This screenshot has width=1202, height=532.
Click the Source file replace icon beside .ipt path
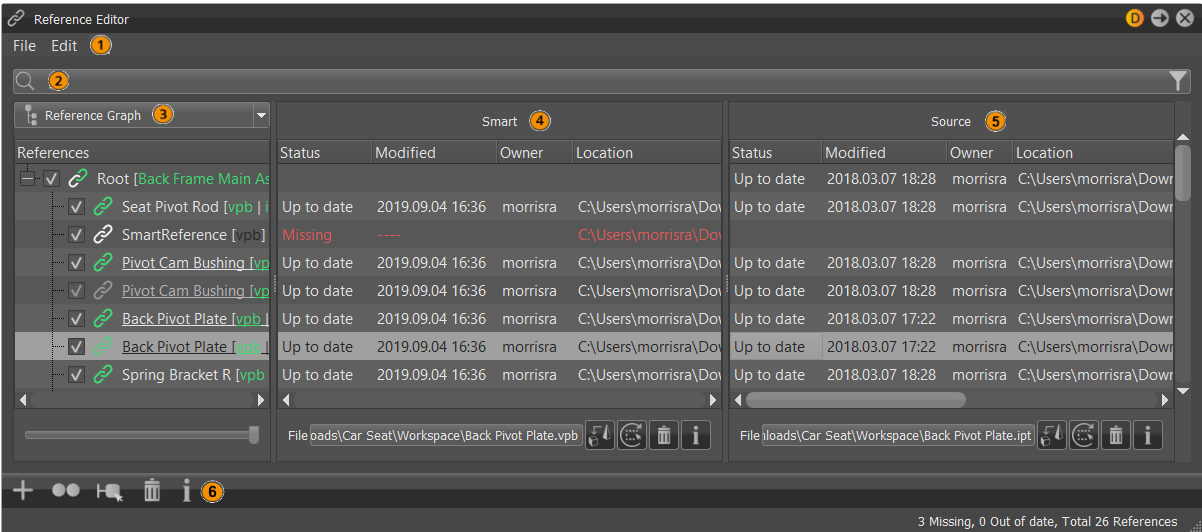1052,436
